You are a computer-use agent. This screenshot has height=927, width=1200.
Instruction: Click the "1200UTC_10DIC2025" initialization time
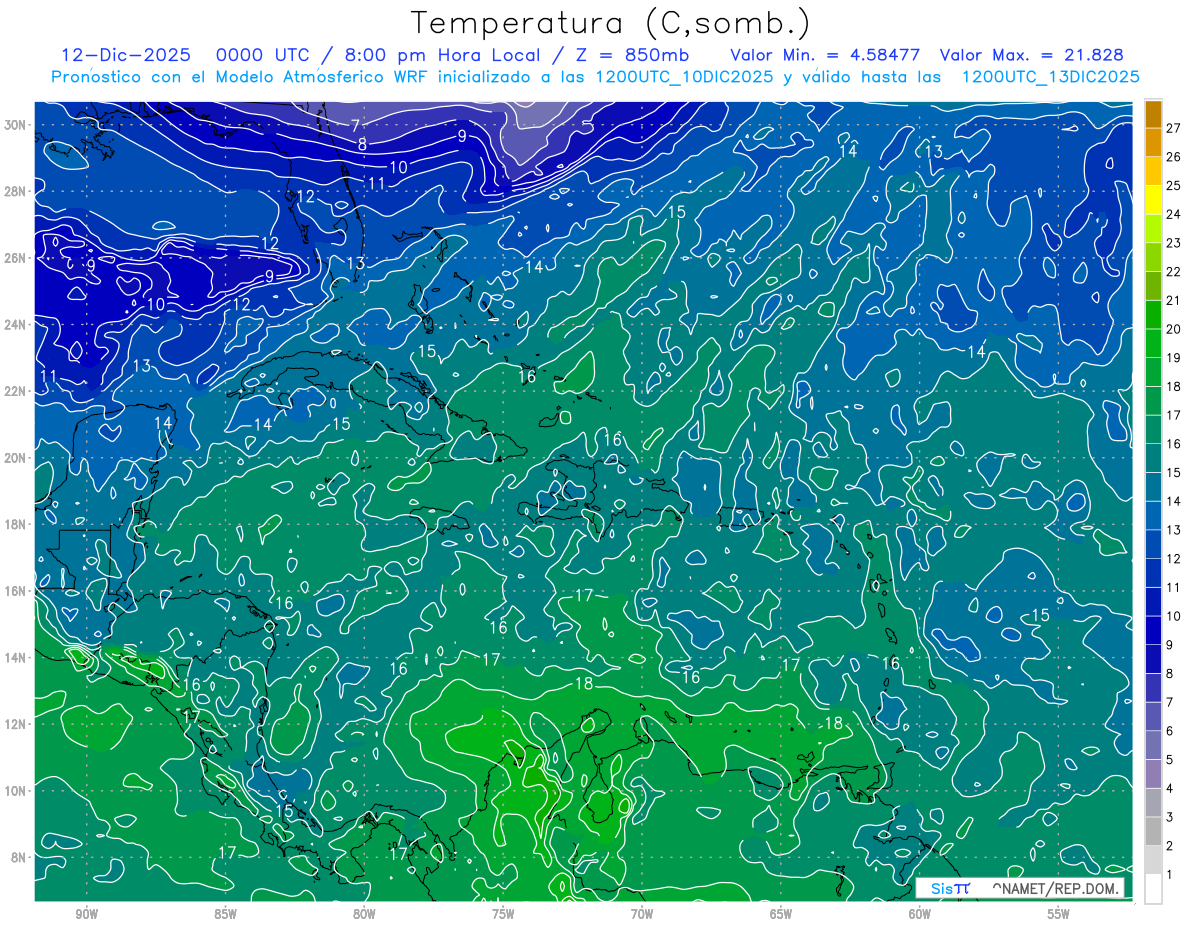point(684,77)
